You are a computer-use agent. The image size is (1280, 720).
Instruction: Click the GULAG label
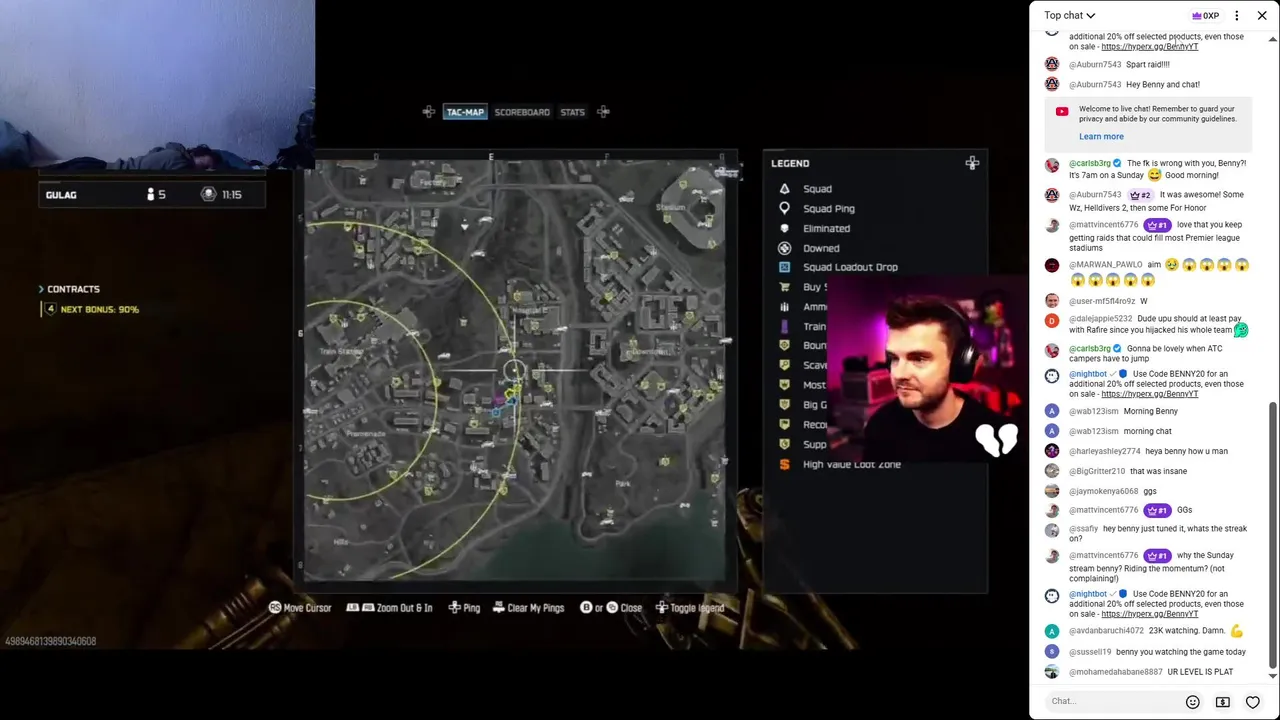coord(61,195)
